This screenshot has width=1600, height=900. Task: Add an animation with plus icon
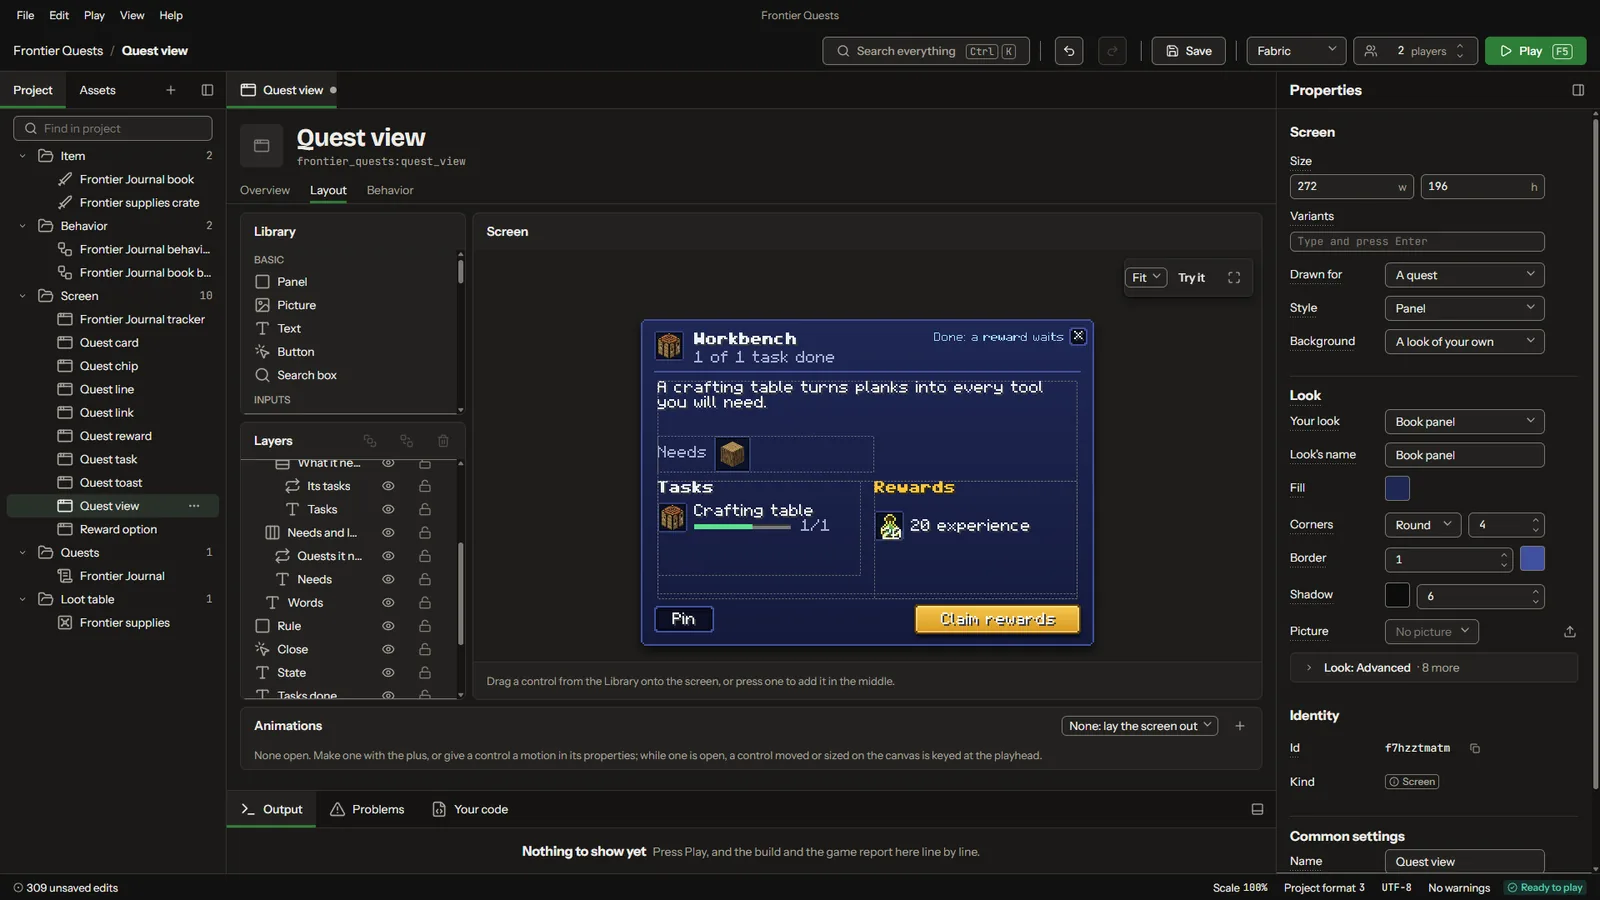click(1240, 726)
